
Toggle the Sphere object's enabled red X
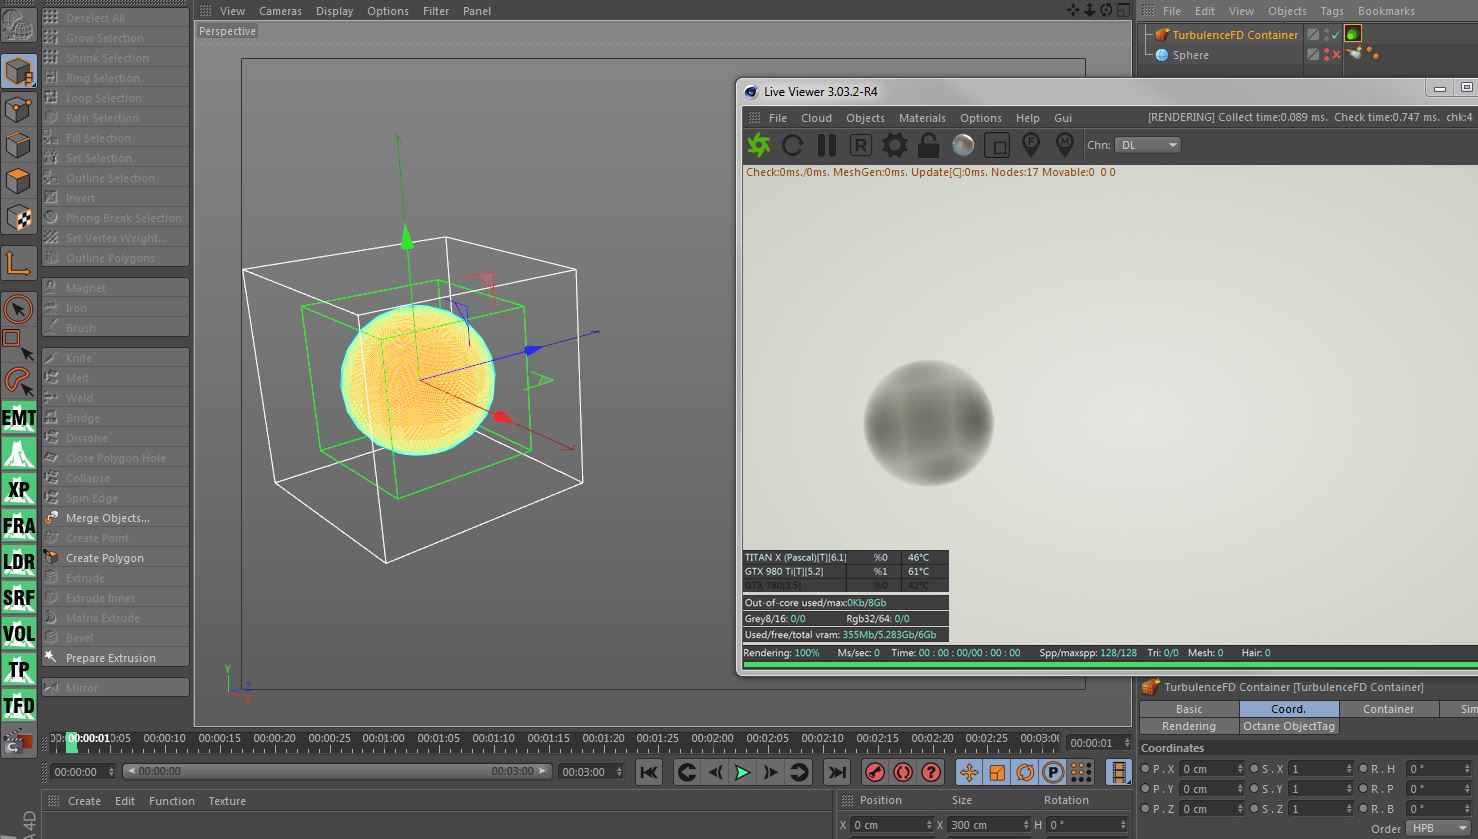(1335, 55)
